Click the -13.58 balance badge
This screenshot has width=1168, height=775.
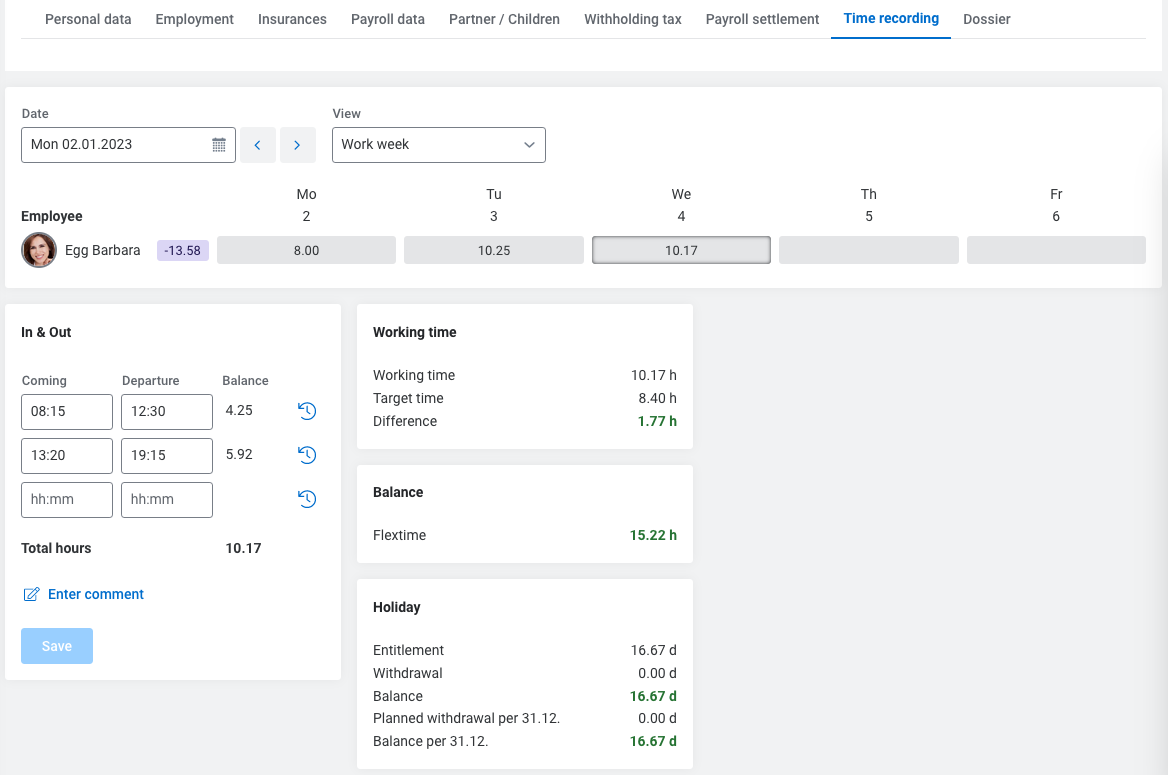coord(182,250)
